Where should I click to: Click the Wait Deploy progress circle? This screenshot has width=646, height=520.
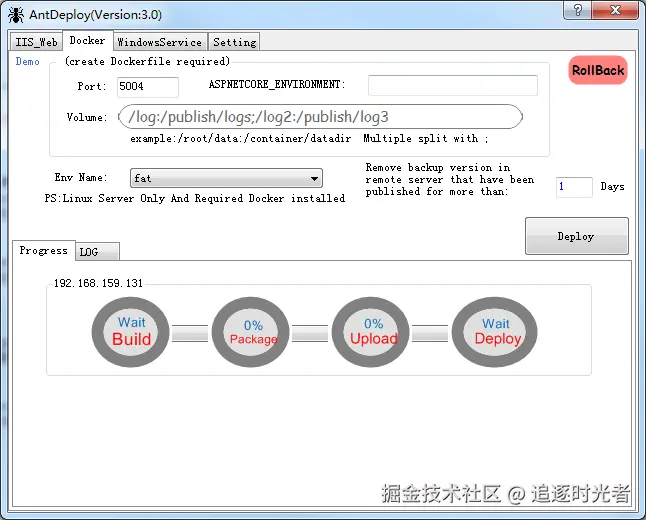494,332
